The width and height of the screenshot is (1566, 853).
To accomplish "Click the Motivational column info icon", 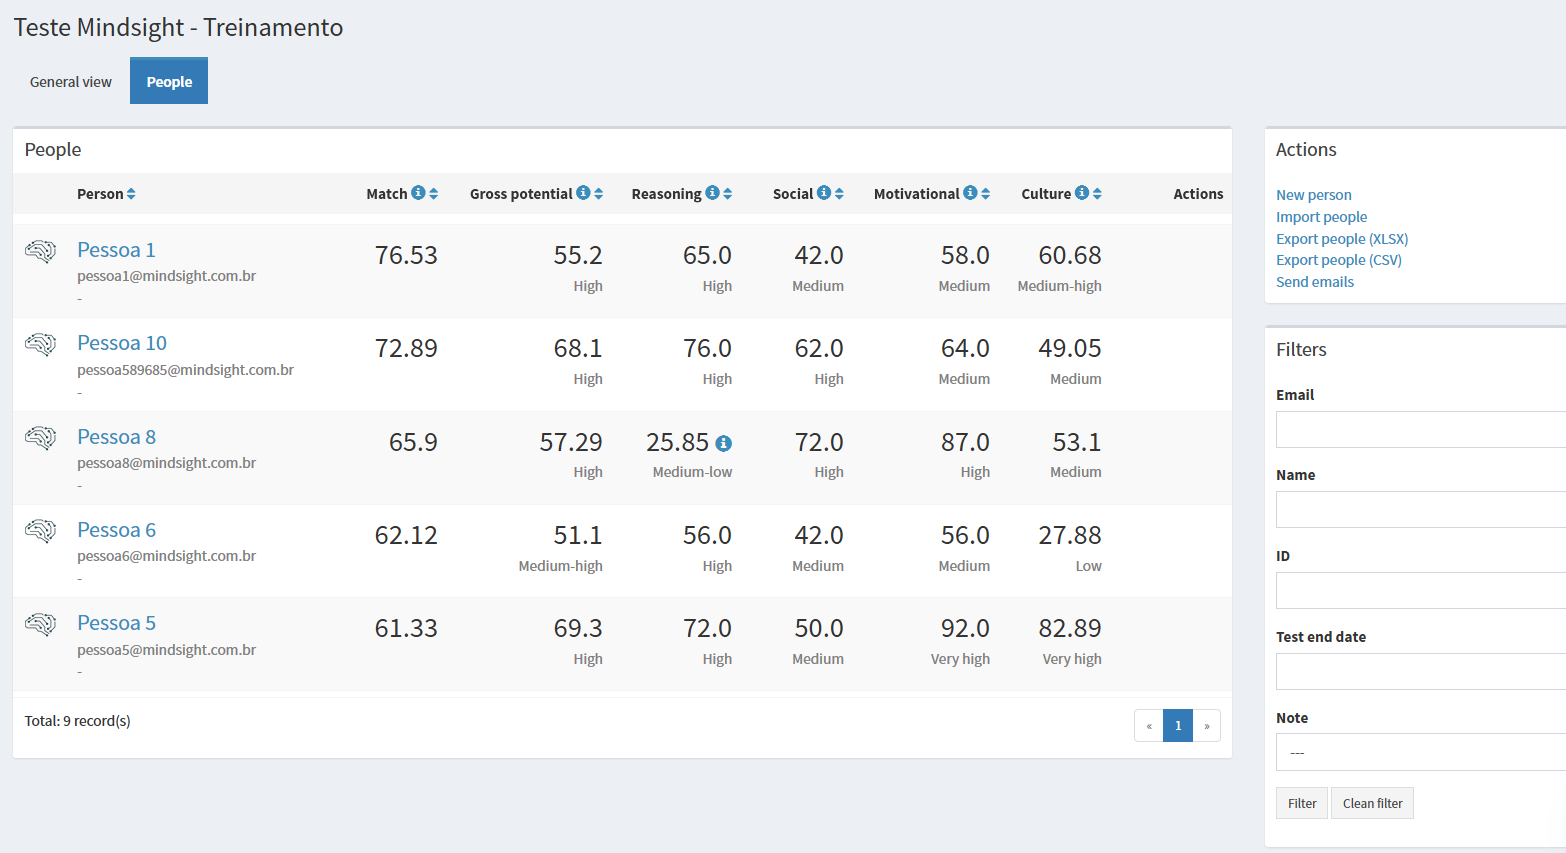I will [970, 193].
